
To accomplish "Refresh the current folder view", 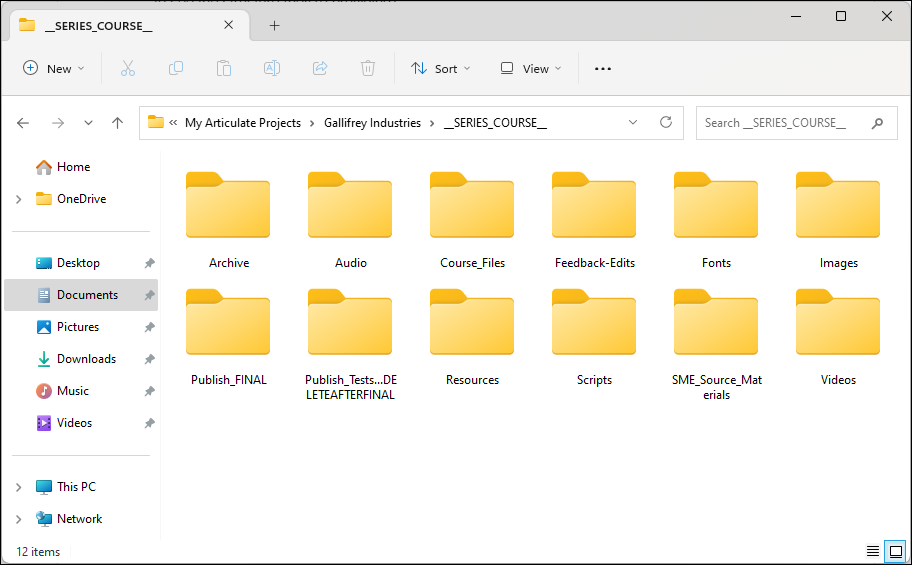I will pyautogui.click(x=666, y=123).
